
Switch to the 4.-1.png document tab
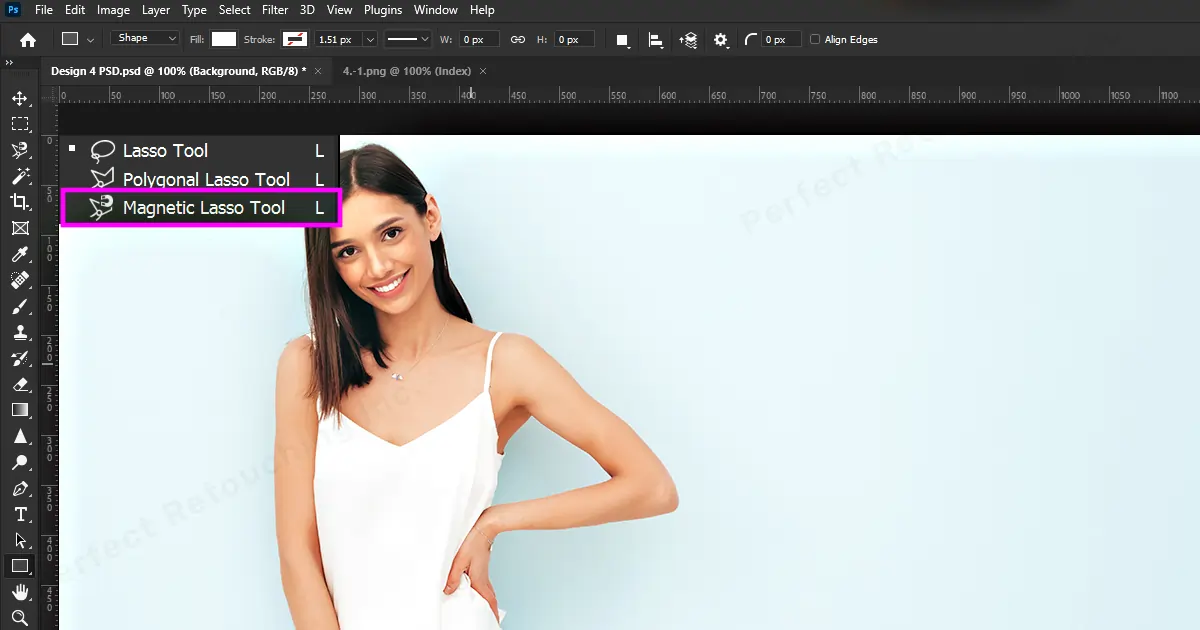point(407,71)
